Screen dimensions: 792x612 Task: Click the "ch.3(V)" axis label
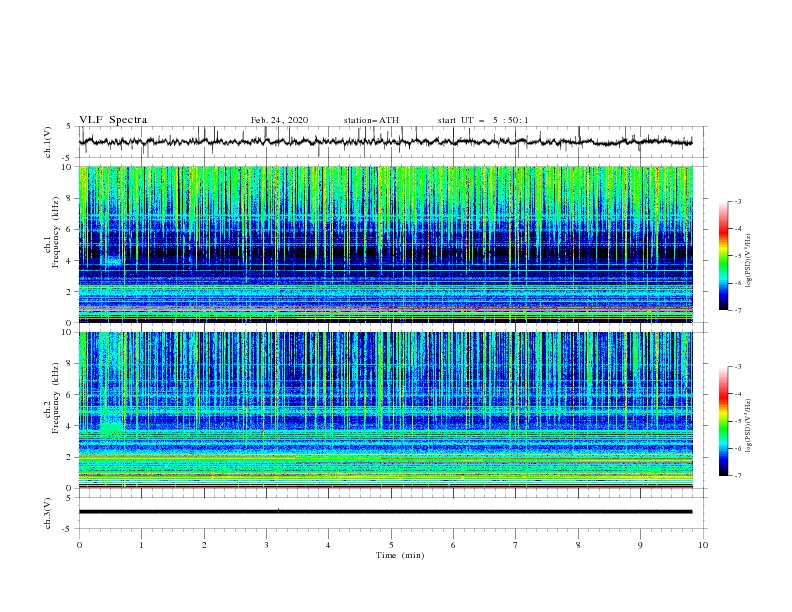click(48, 513)
